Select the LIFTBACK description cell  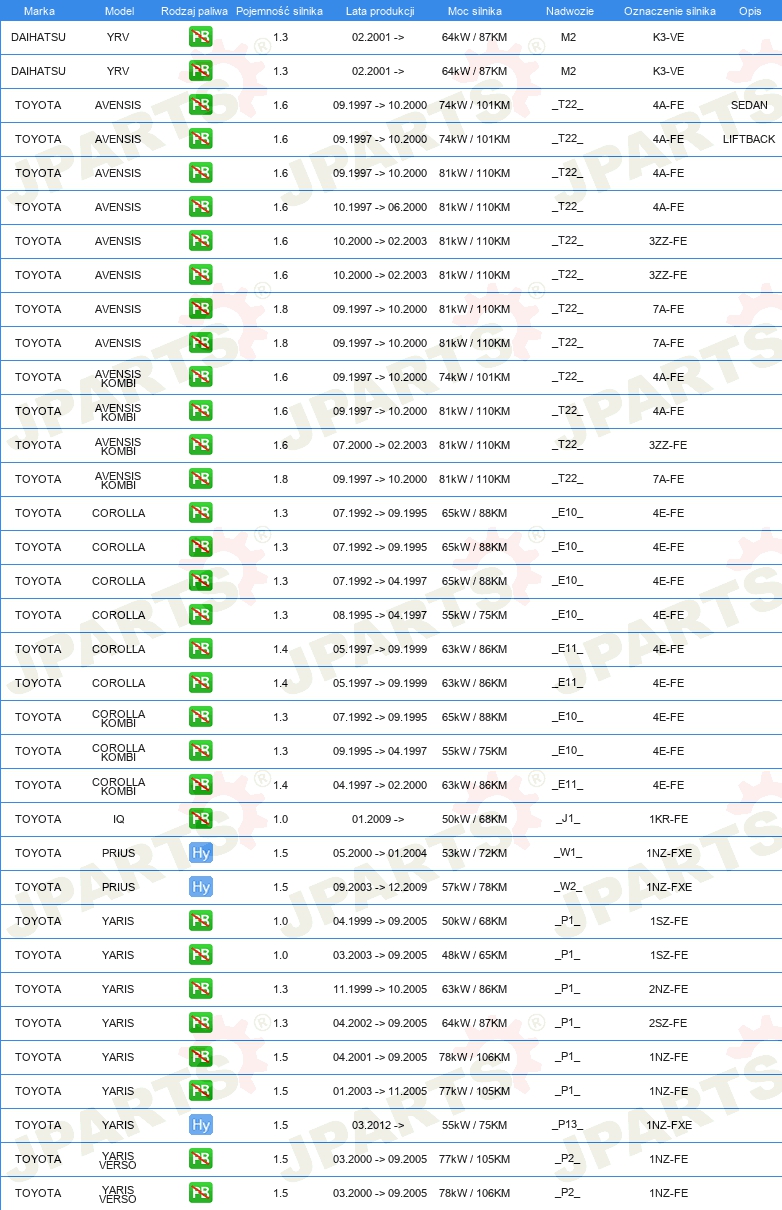pyautogui.click(x=749, y=139)
